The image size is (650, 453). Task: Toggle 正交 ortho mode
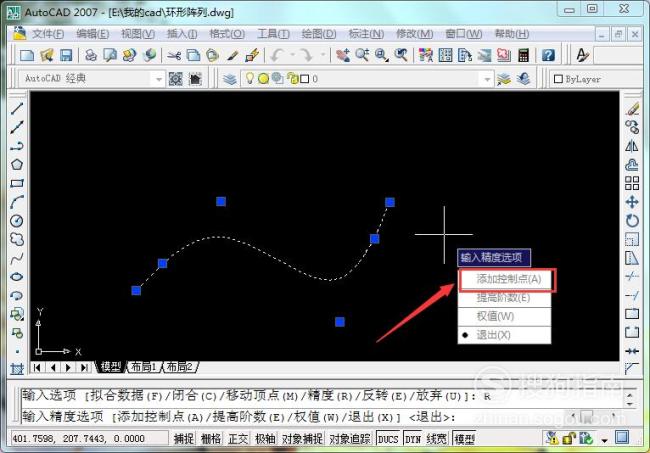[238, 438]
